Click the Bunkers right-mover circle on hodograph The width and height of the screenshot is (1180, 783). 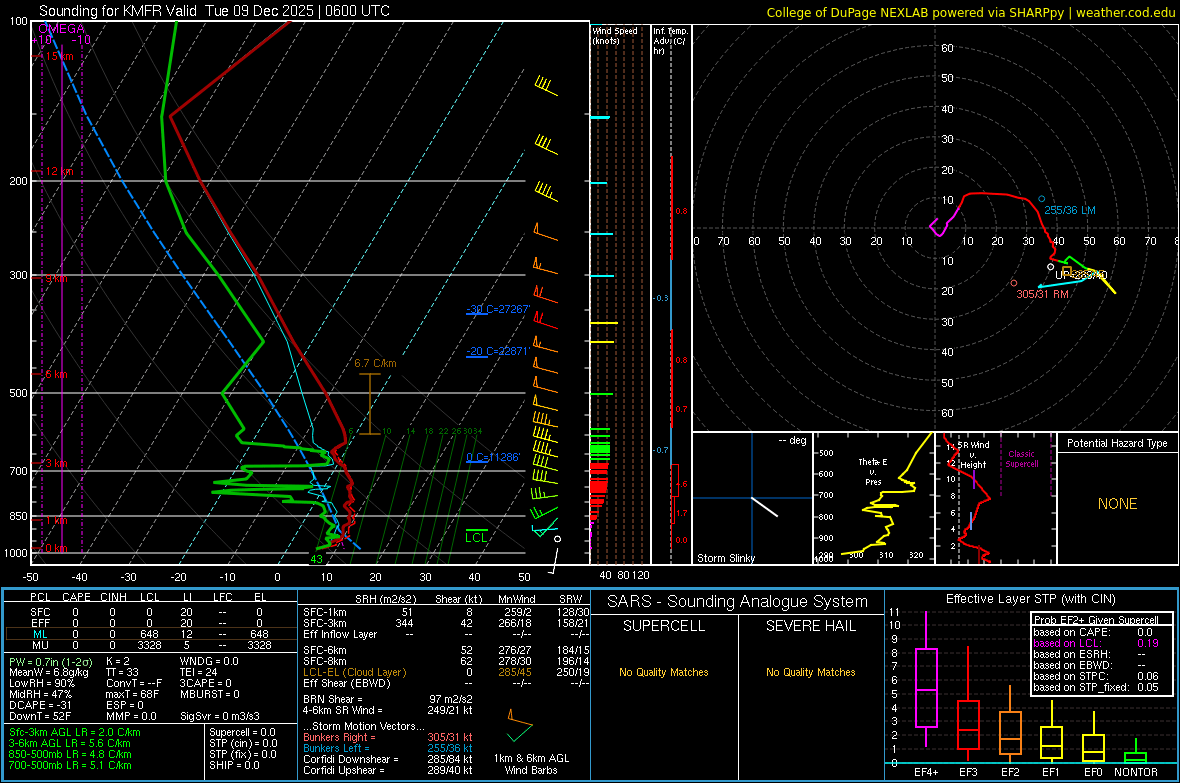[x=1014, y=283]
